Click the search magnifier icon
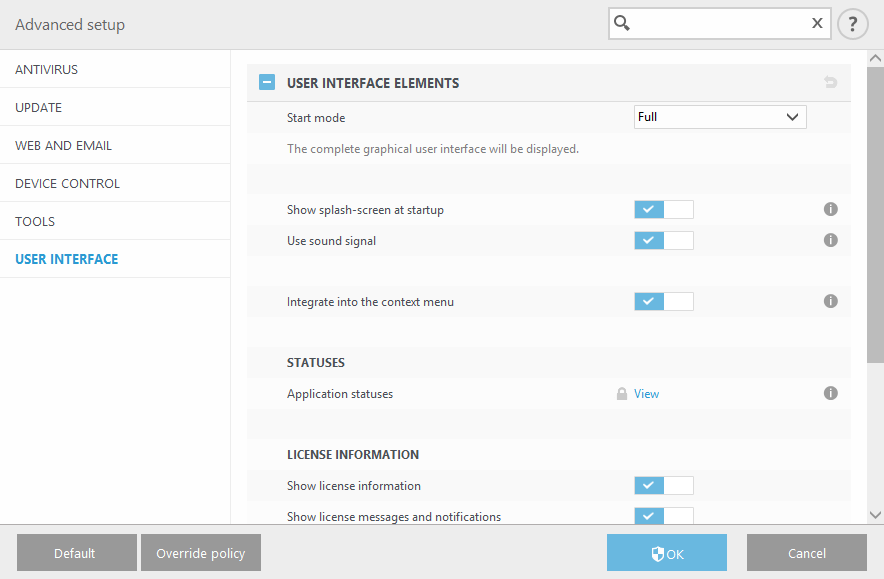This screenshot has height=579, width=884. coord(622,23)
